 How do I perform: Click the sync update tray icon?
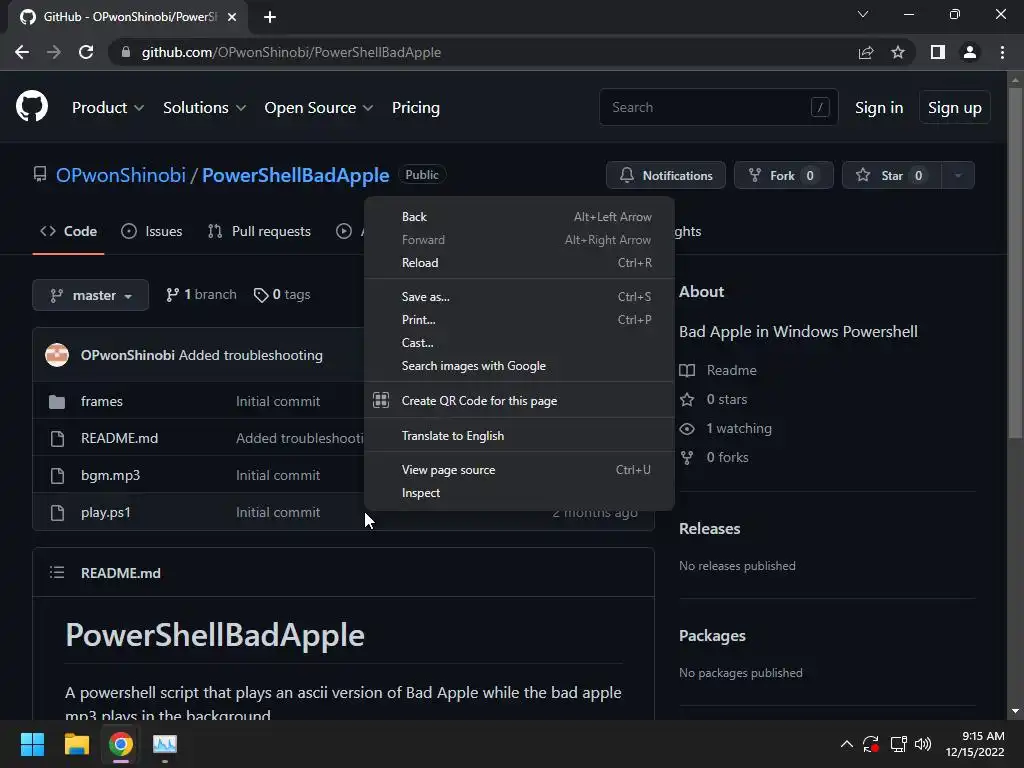pyautogui.click(x=871, y=744)
